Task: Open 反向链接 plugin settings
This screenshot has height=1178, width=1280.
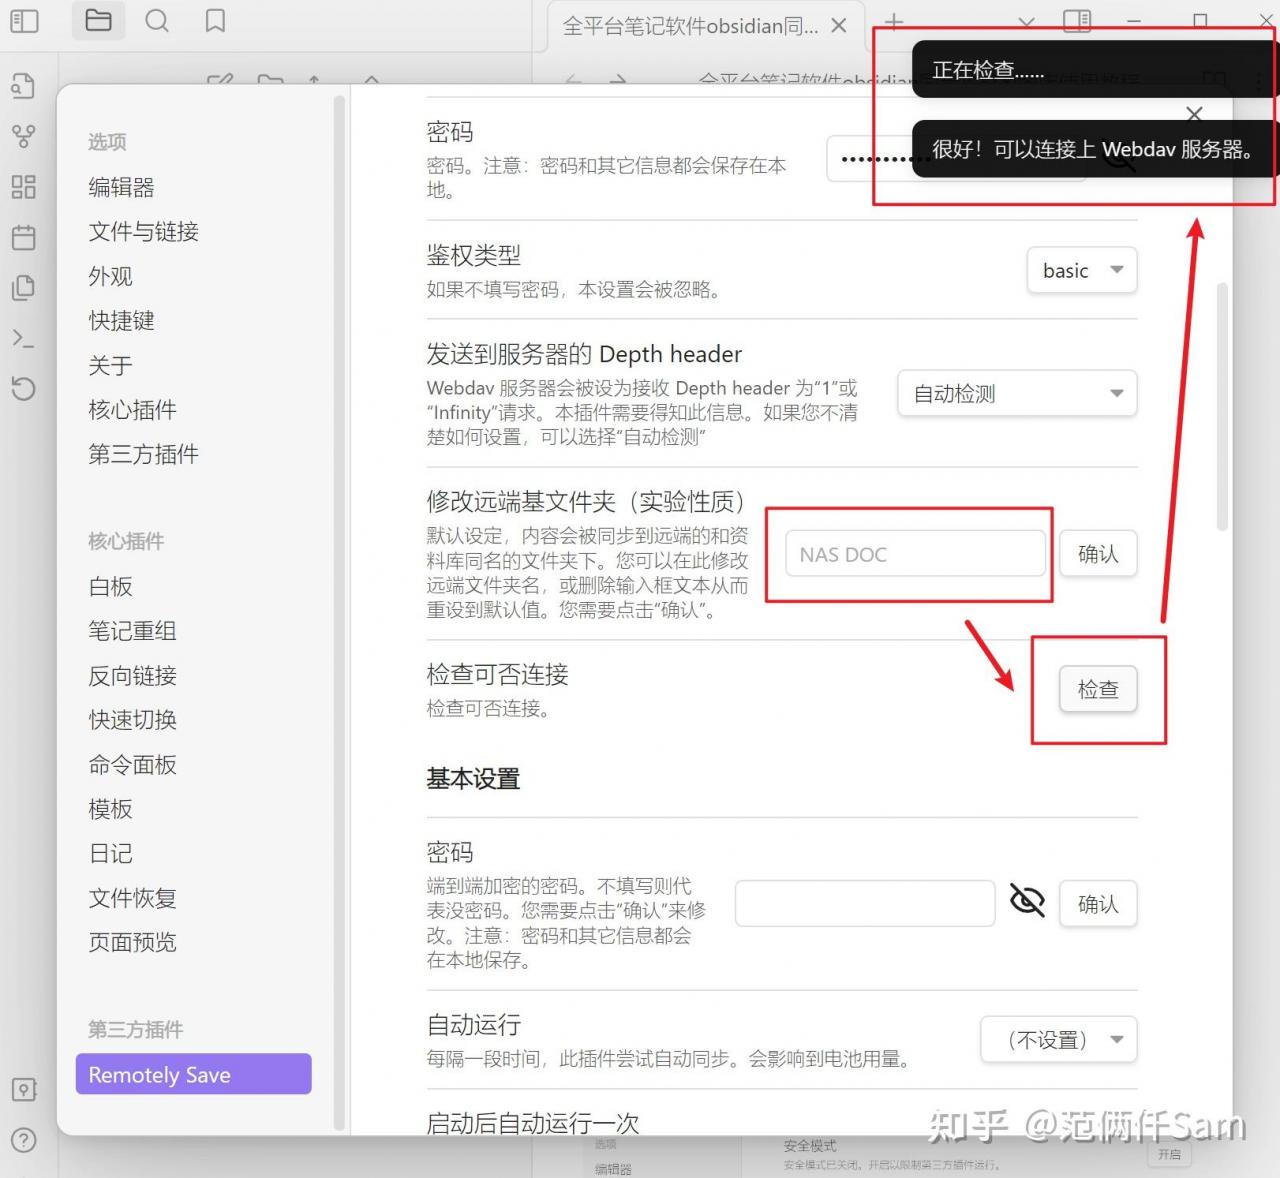Action: pos(132,675)
